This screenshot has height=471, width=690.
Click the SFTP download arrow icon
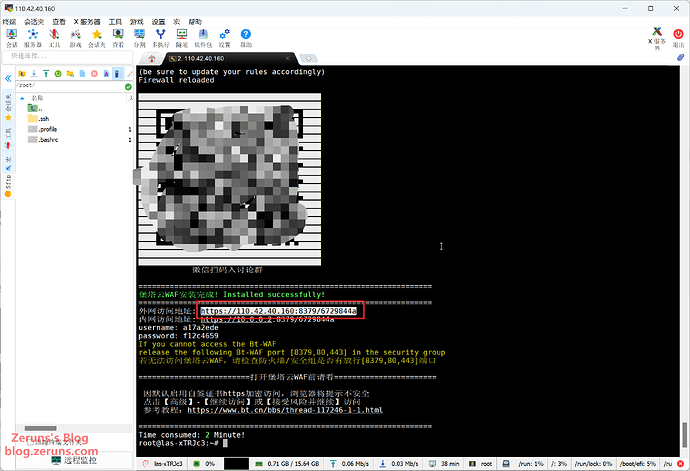34,74
